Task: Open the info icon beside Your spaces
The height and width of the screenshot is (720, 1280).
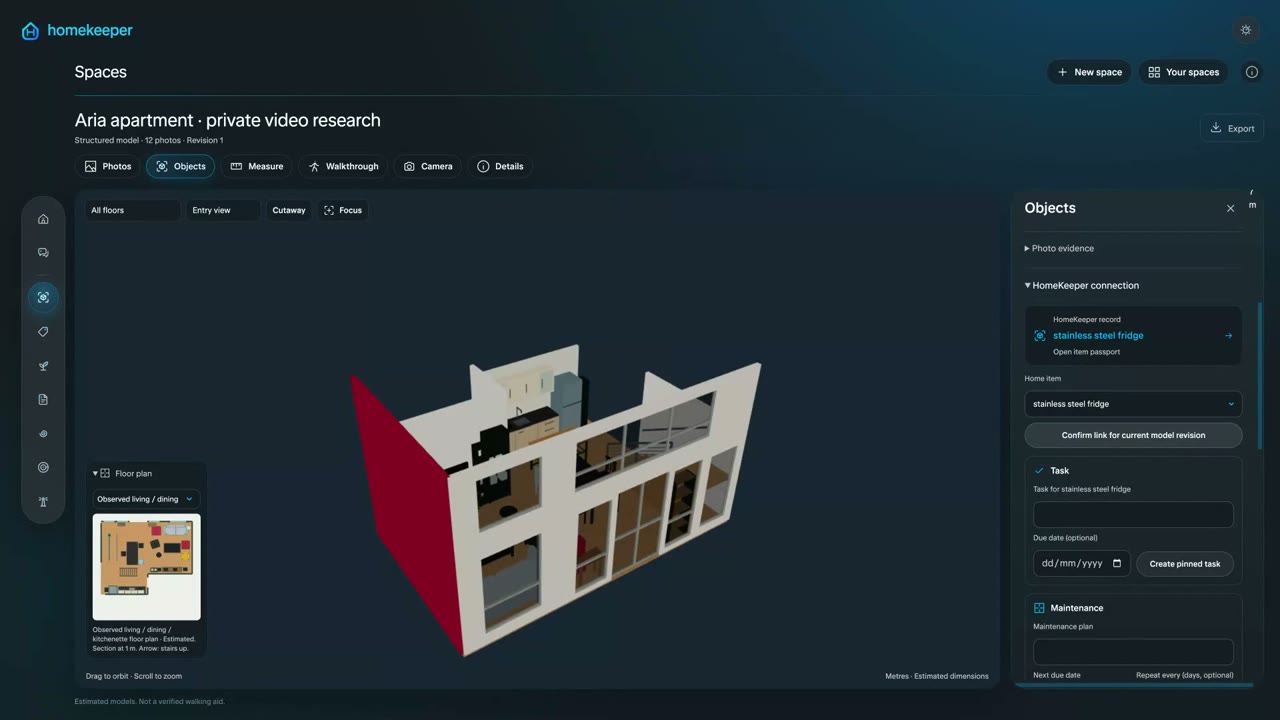Action: (x=1252, y=72)
